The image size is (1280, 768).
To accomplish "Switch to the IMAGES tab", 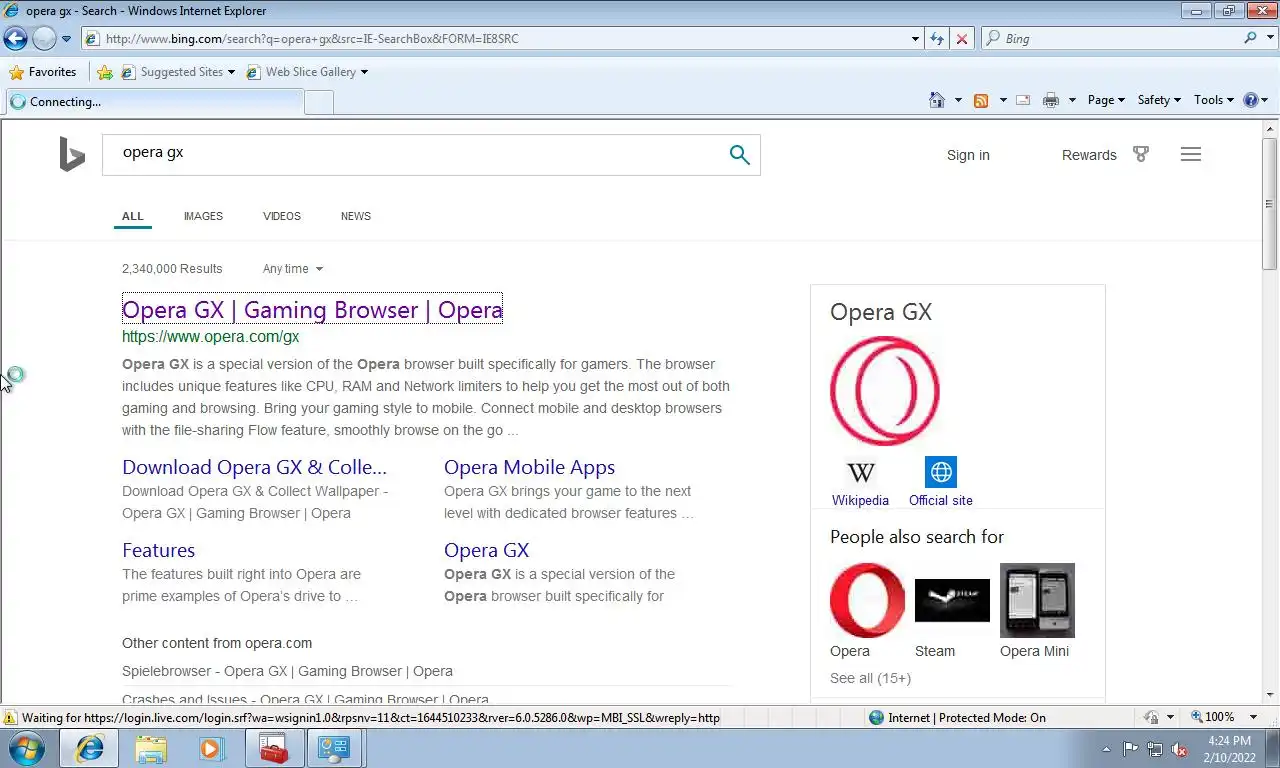I will pos(203,216).
